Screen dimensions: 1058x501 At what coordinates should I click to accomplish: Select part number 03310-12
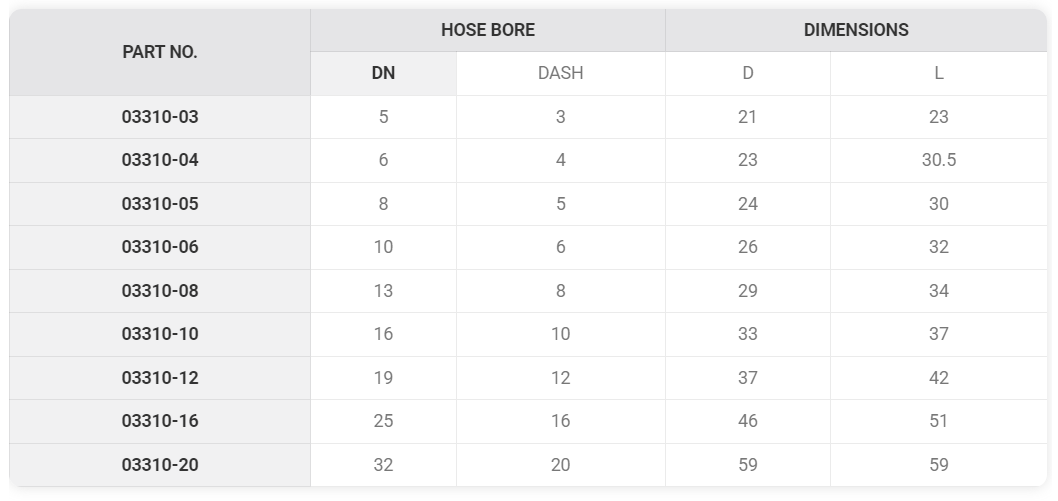[x=160, y=378]
